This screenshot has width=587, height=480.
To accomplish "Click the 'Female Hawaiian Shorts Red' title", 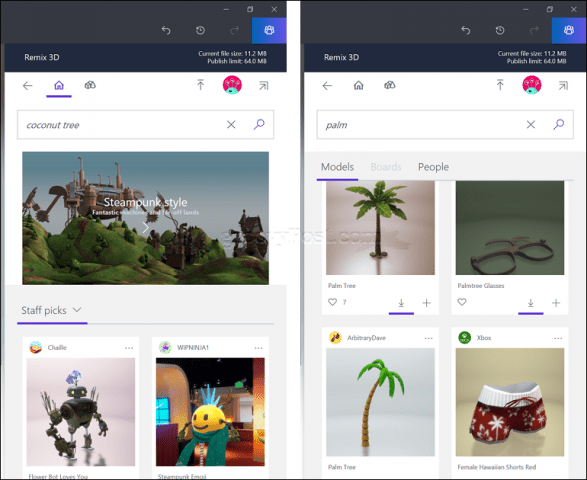I will coord(497,467).
